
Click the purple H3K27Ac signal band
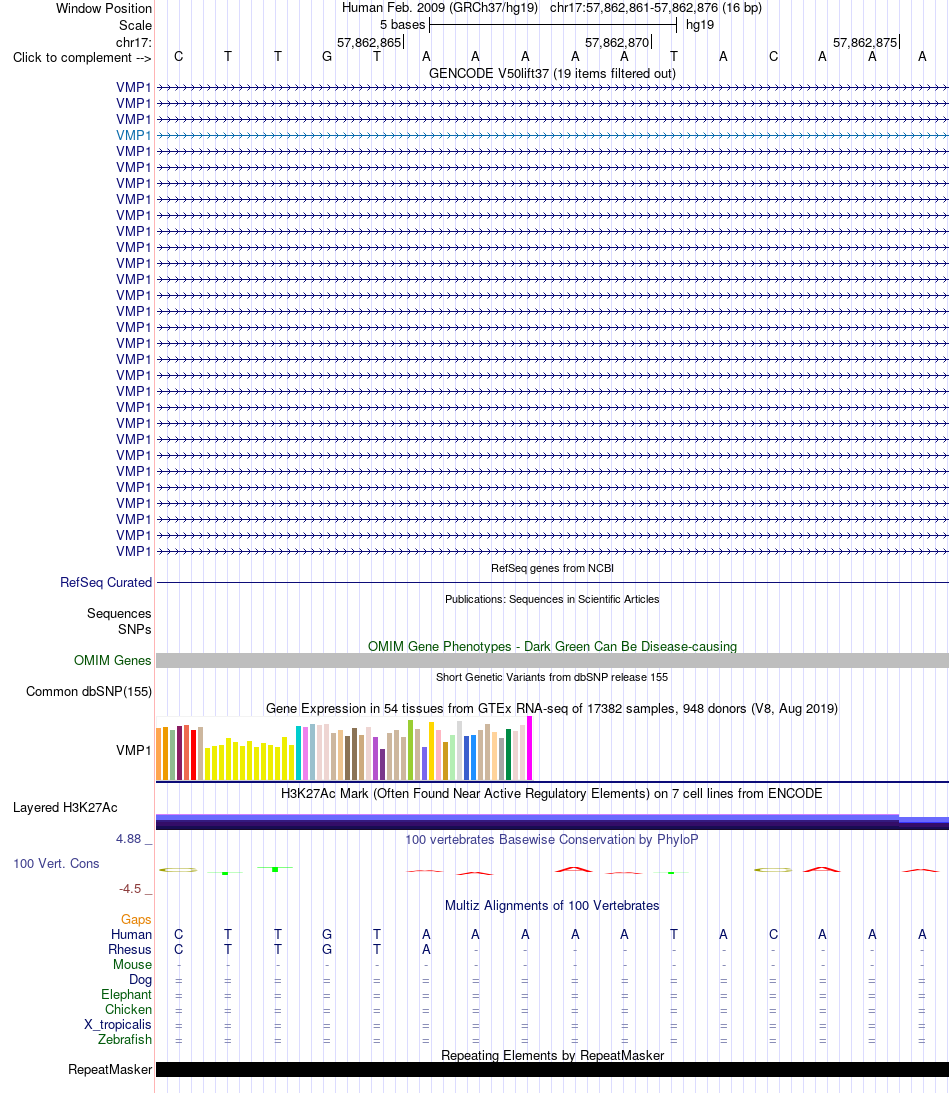[x=552, y=822]
